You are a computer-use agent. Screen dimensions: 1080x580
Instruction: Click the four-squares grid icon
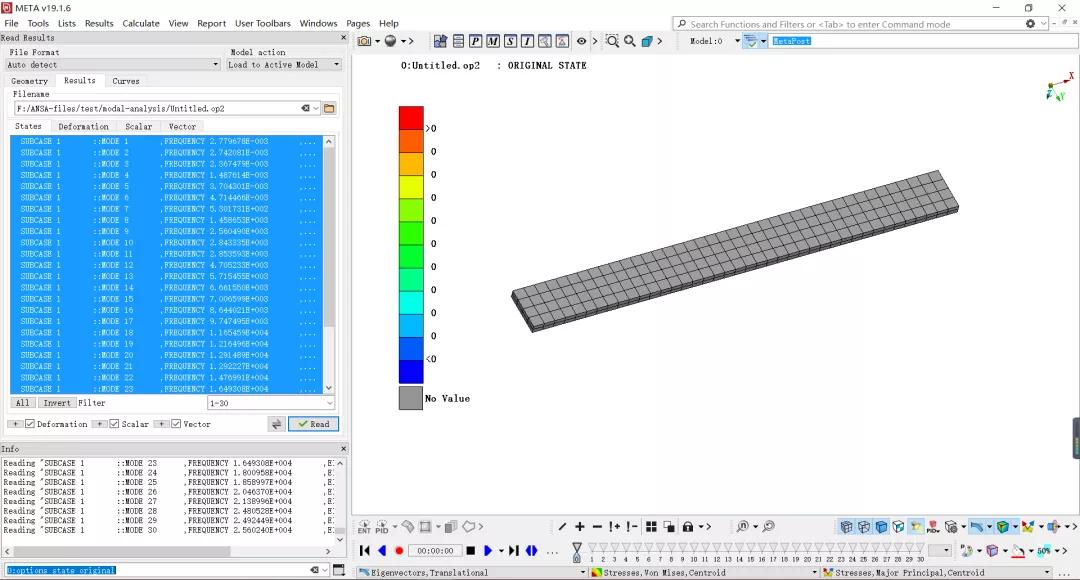(x=651, y=527)
